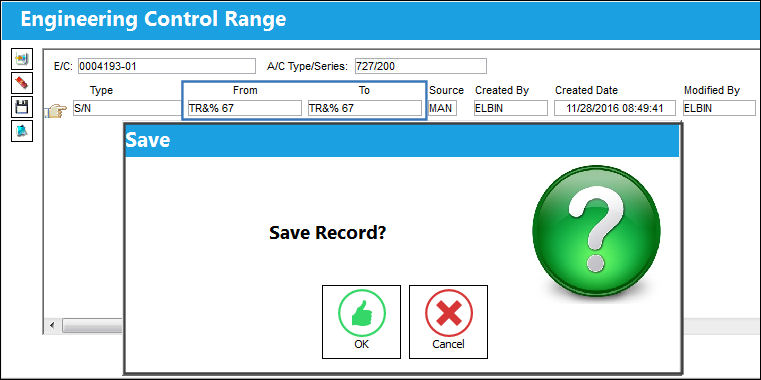Click the To field with TR&% 67

365,108
